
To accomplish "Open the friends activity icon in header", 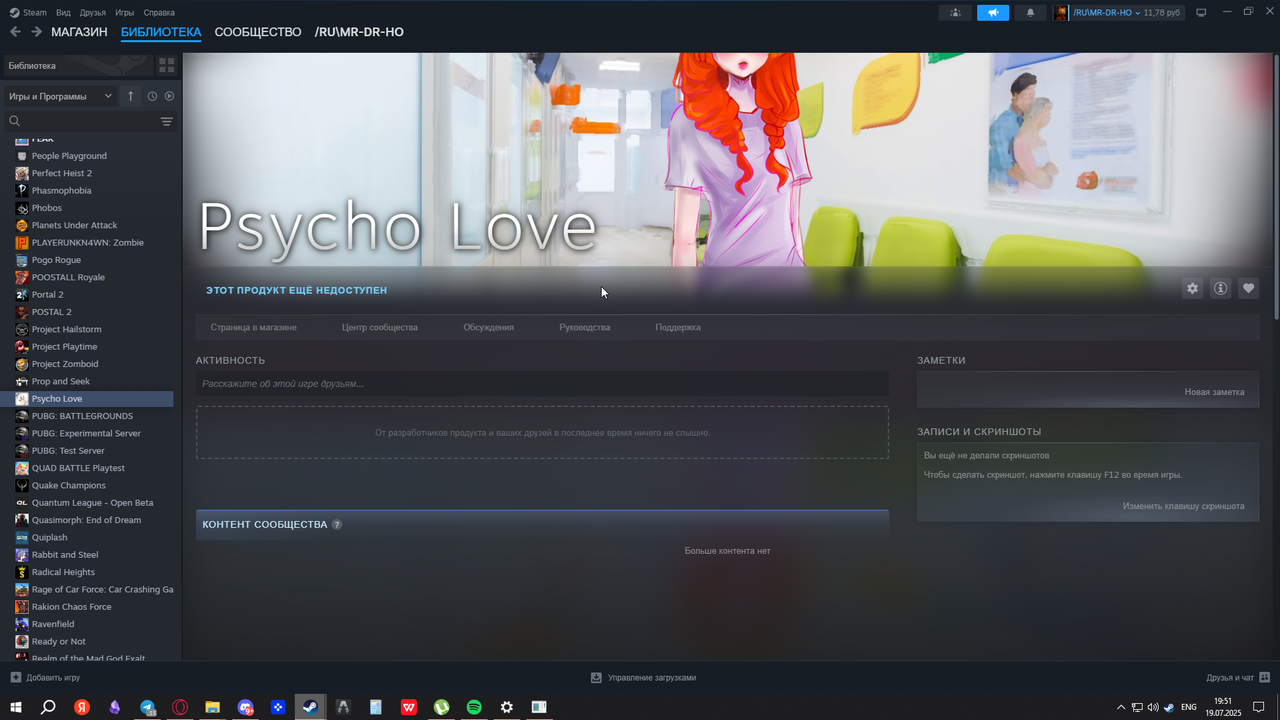I will click(955, 13).
